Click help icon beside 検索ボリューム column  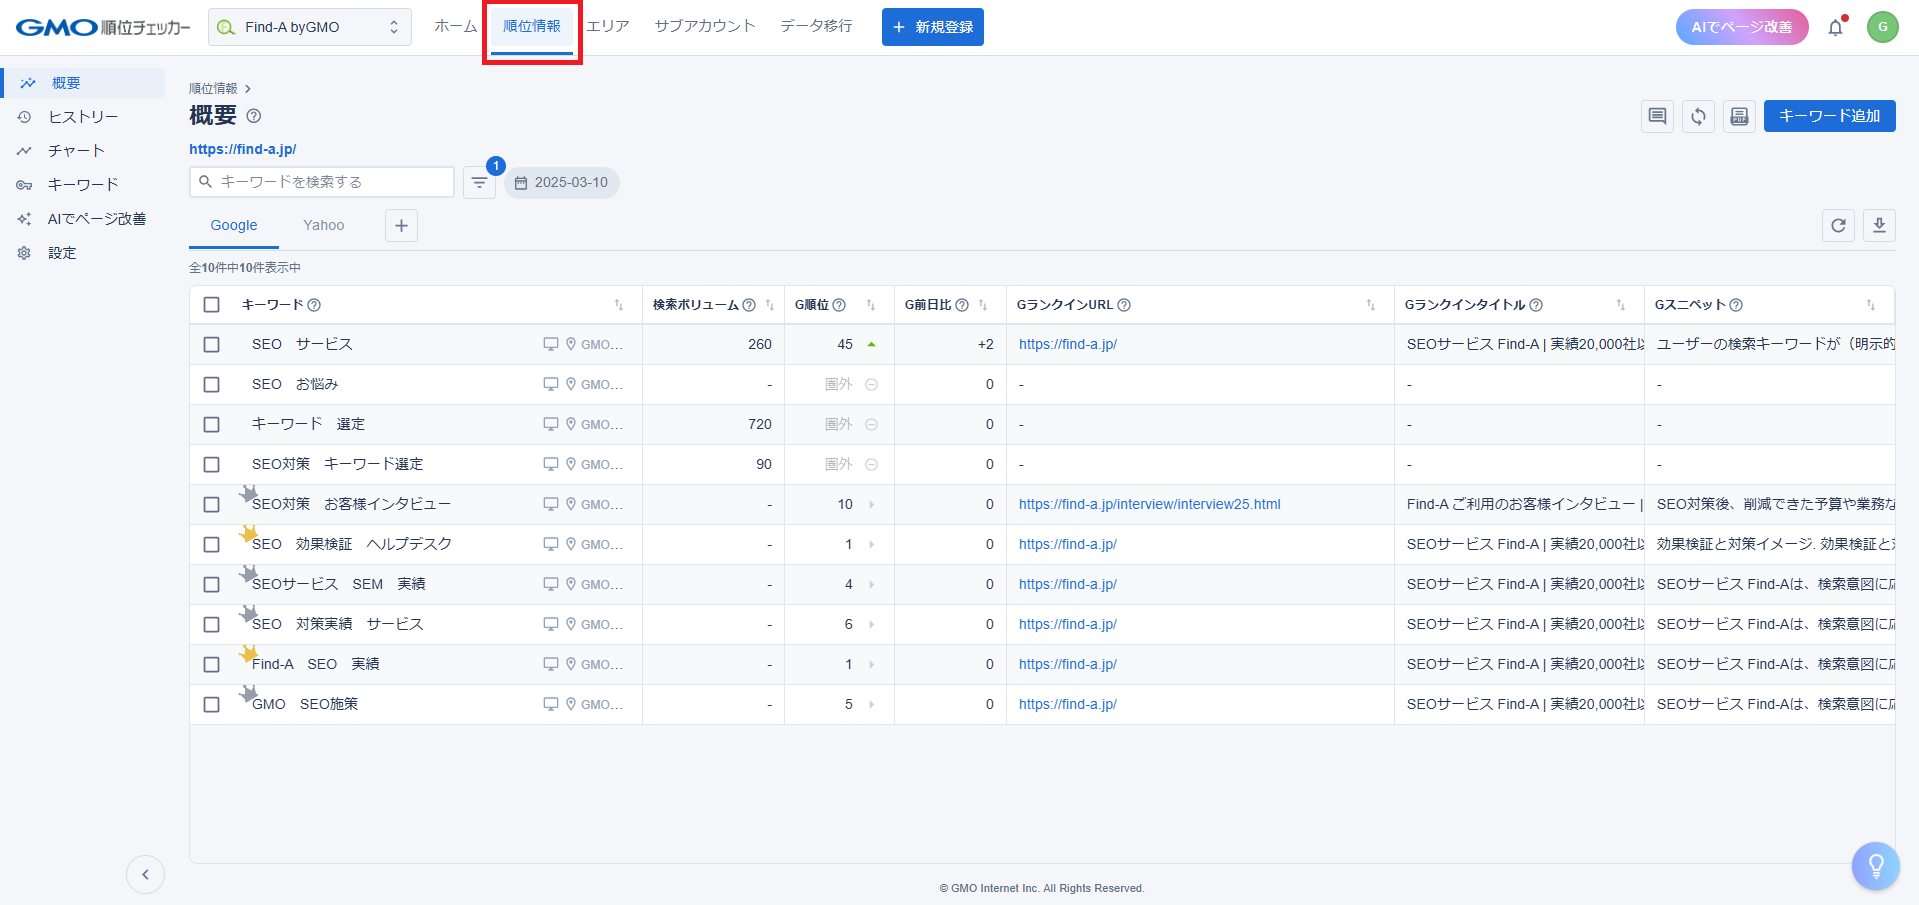click(749, 305)
